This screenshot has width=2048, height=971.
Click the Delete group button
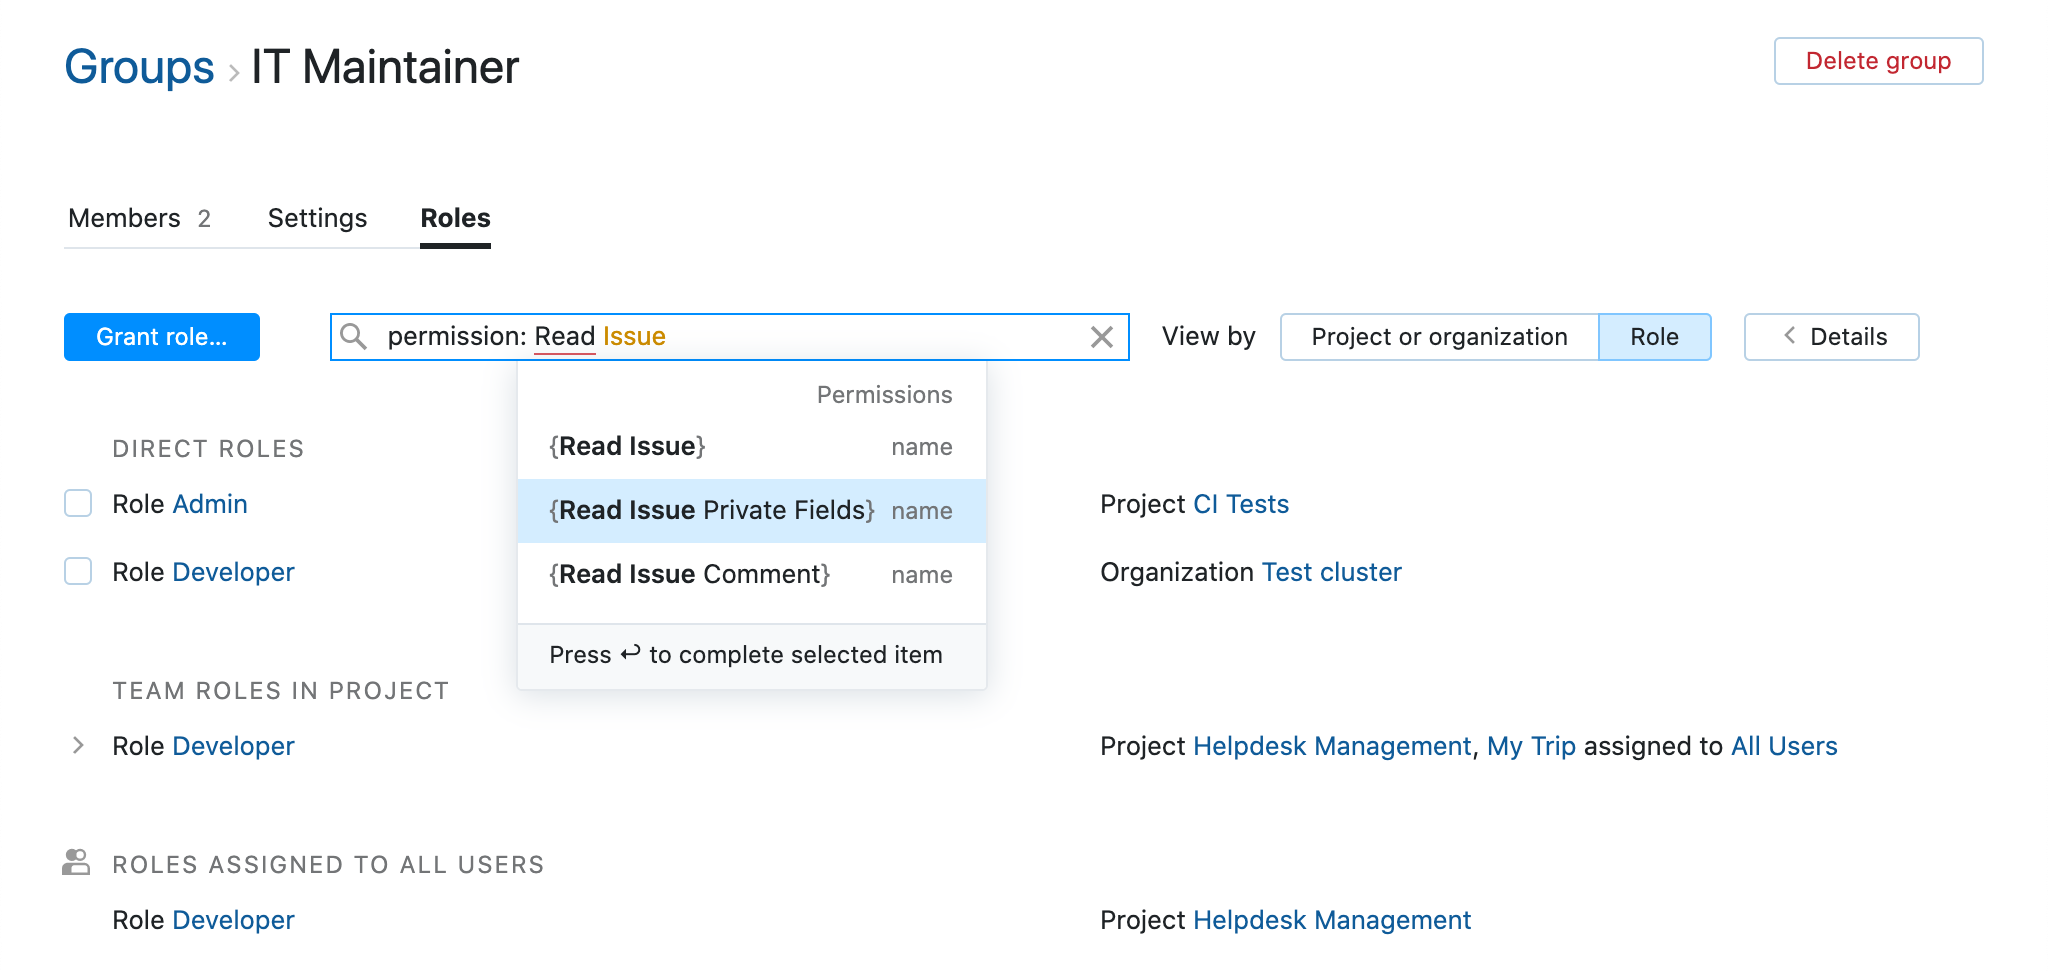(1878, 60)
